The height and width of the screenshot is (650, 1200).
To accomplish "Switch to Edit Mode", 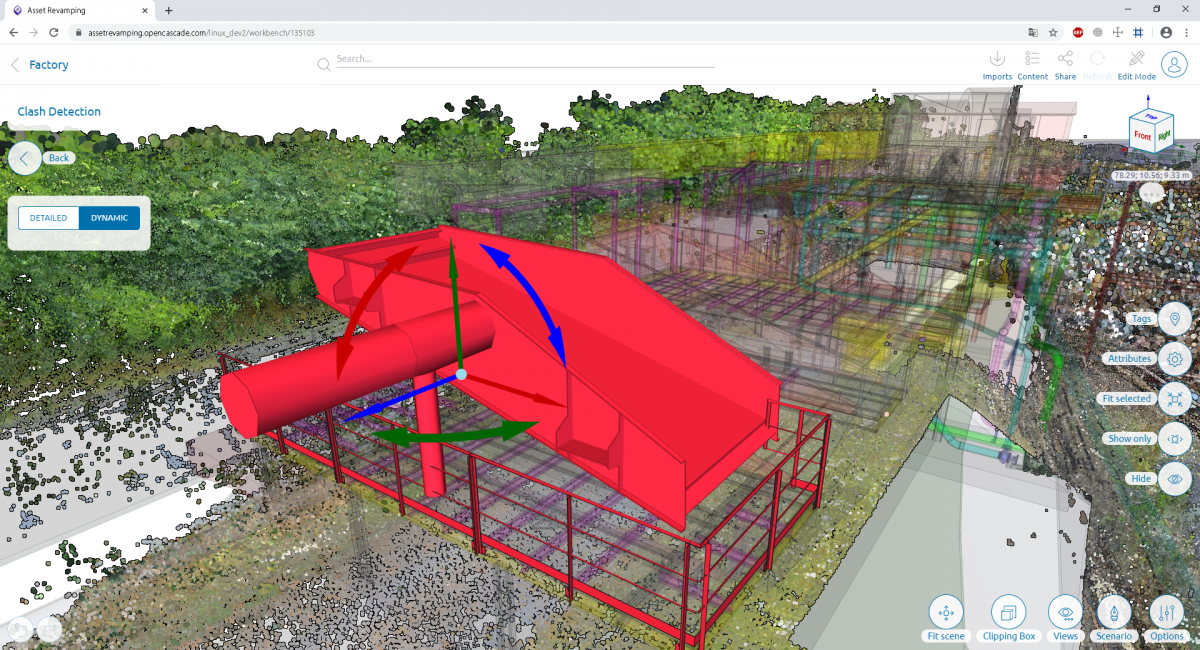I will [x=1136, y=60].
